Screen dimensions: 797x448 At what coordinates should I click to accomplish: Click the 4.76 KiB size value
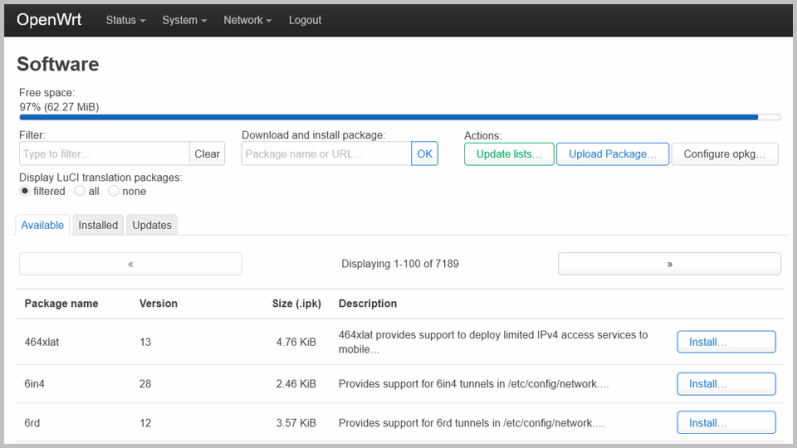[296, 342]
